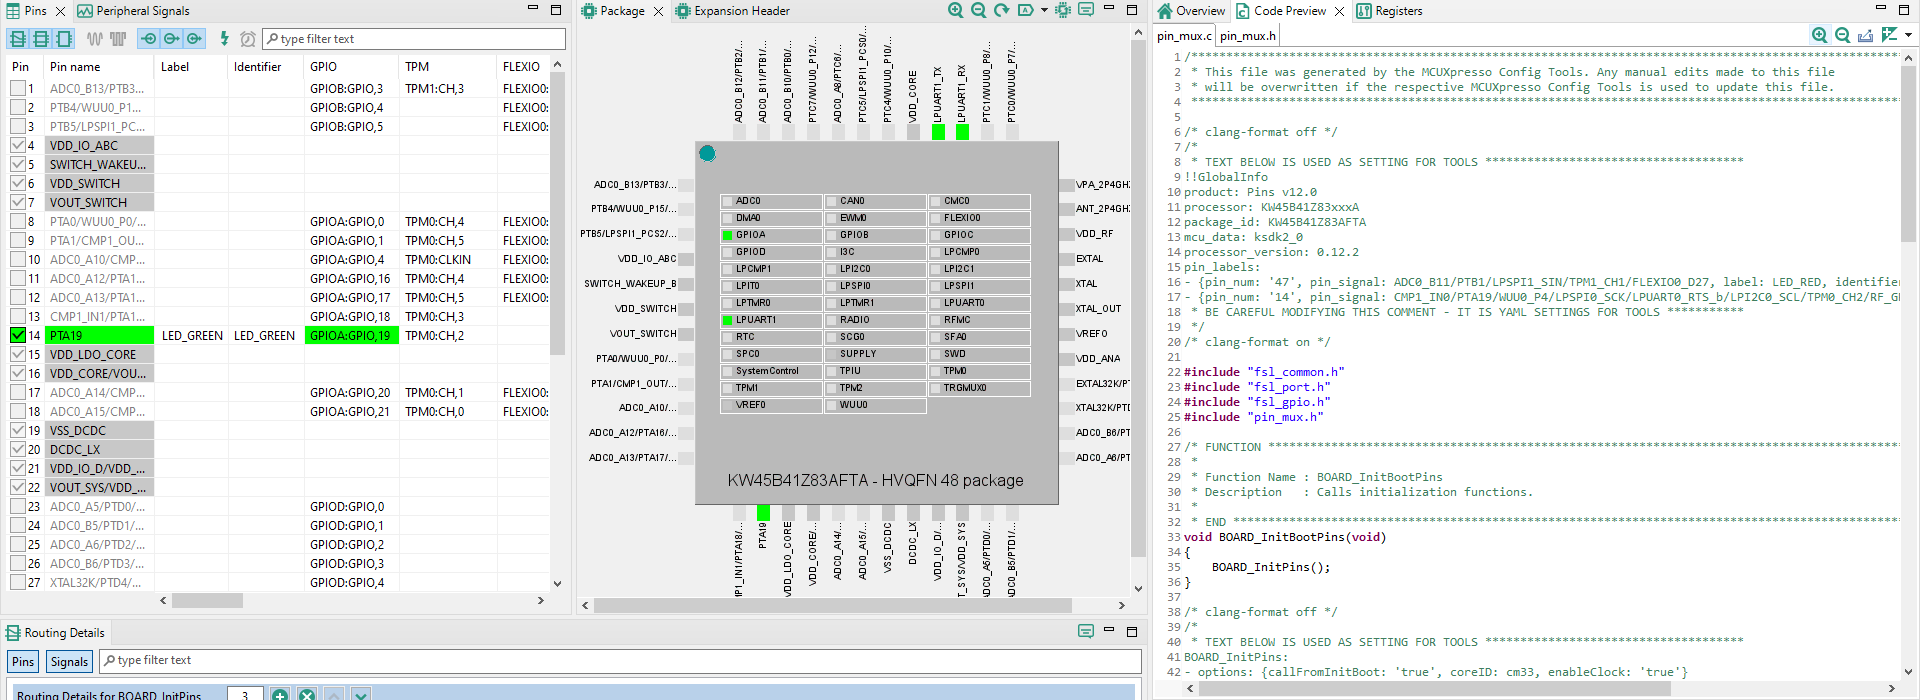Screen dimensions: 1920x700
Task: Switch to the Peripheral Signals tab
Action: tap(133, 11)
